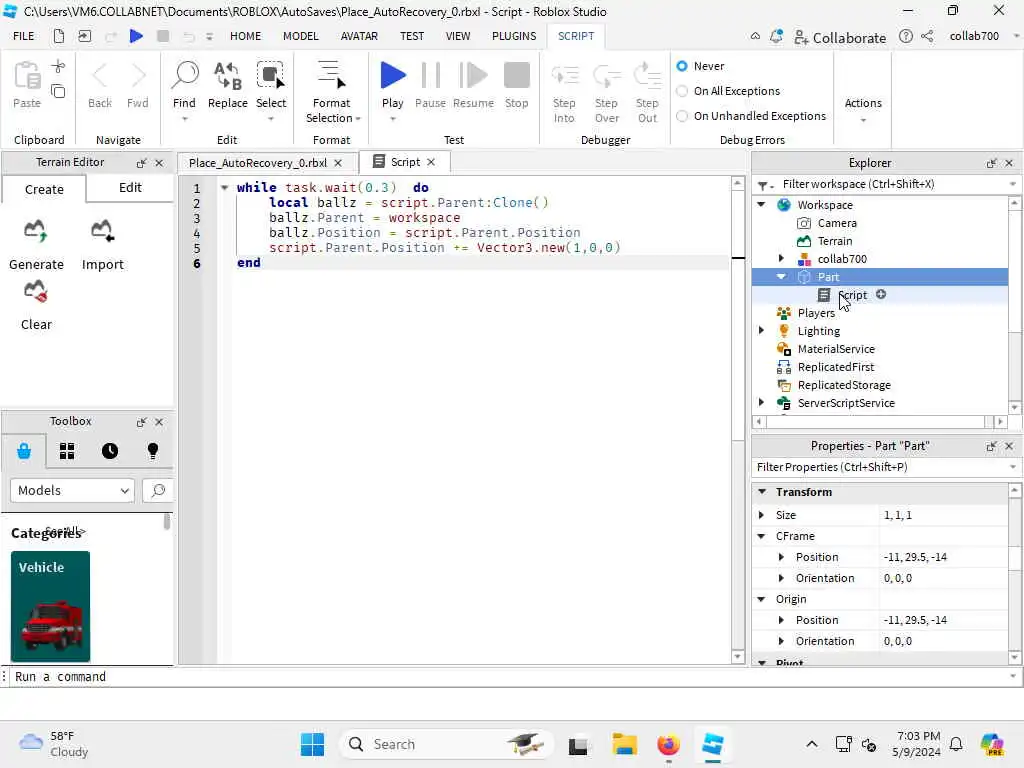Screen dimensions: 1024x768
Task: Expand the ServerScriptService node
Action: (x=761, y=403)
